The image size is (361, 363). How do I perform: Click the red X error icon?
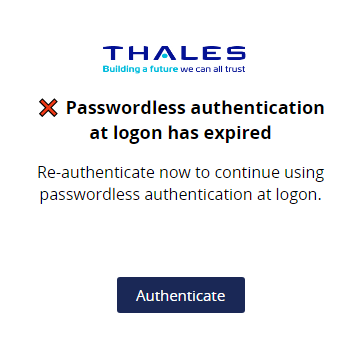[x=48, y=108]
